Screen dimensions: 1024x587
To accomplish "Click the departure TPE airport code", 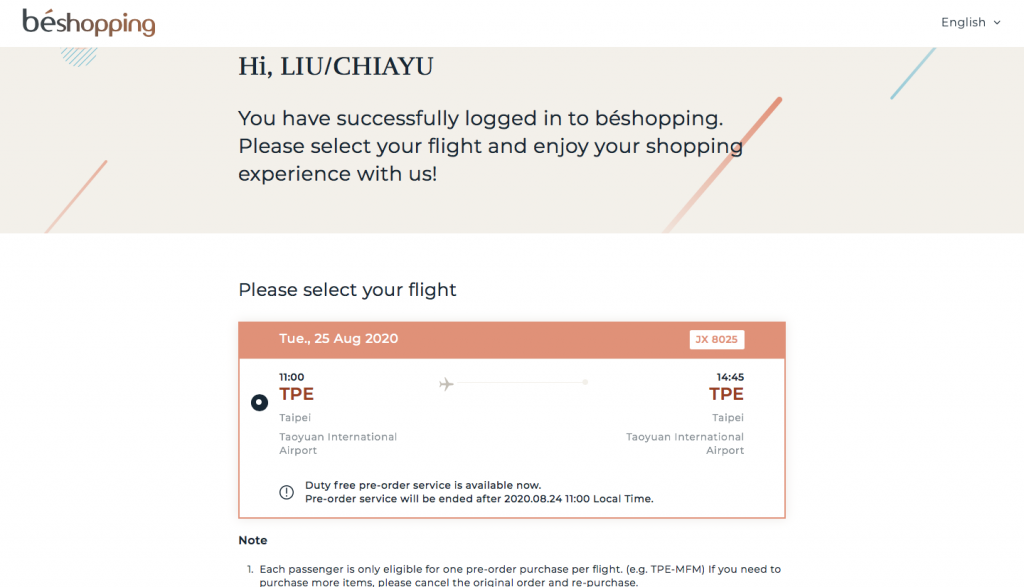I will pos(296,394).
